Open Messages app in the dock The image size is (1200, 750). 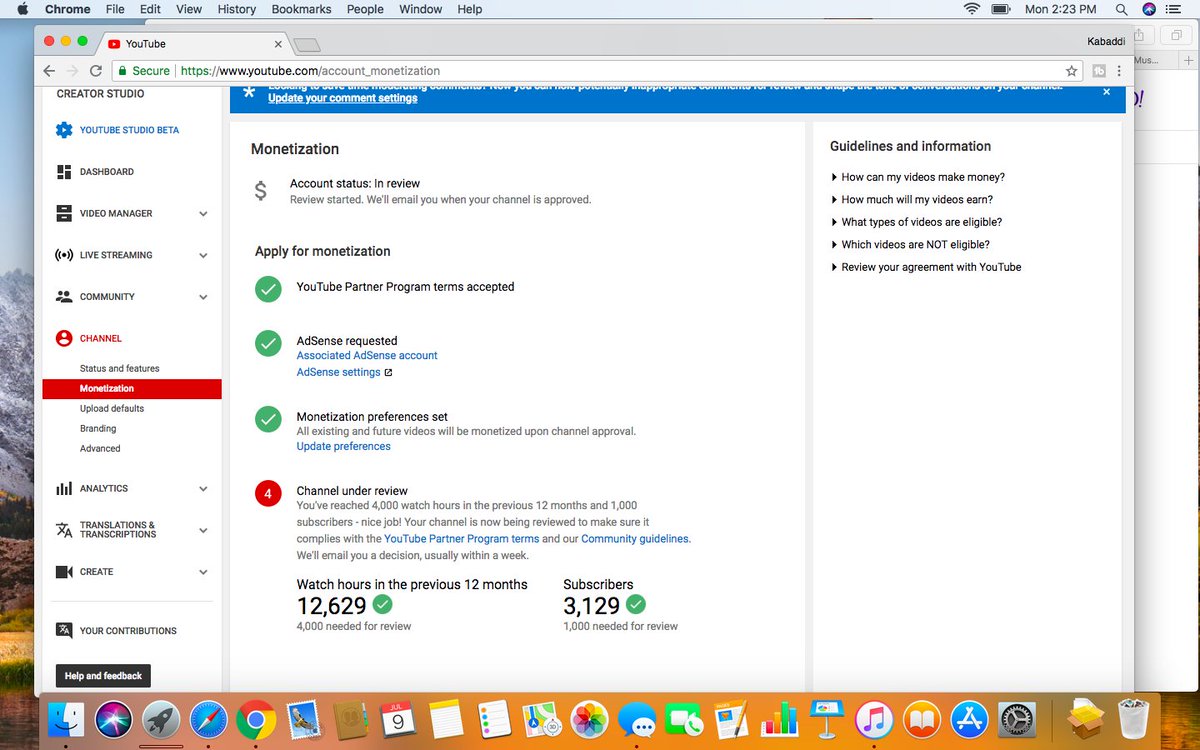click(637, 720)
